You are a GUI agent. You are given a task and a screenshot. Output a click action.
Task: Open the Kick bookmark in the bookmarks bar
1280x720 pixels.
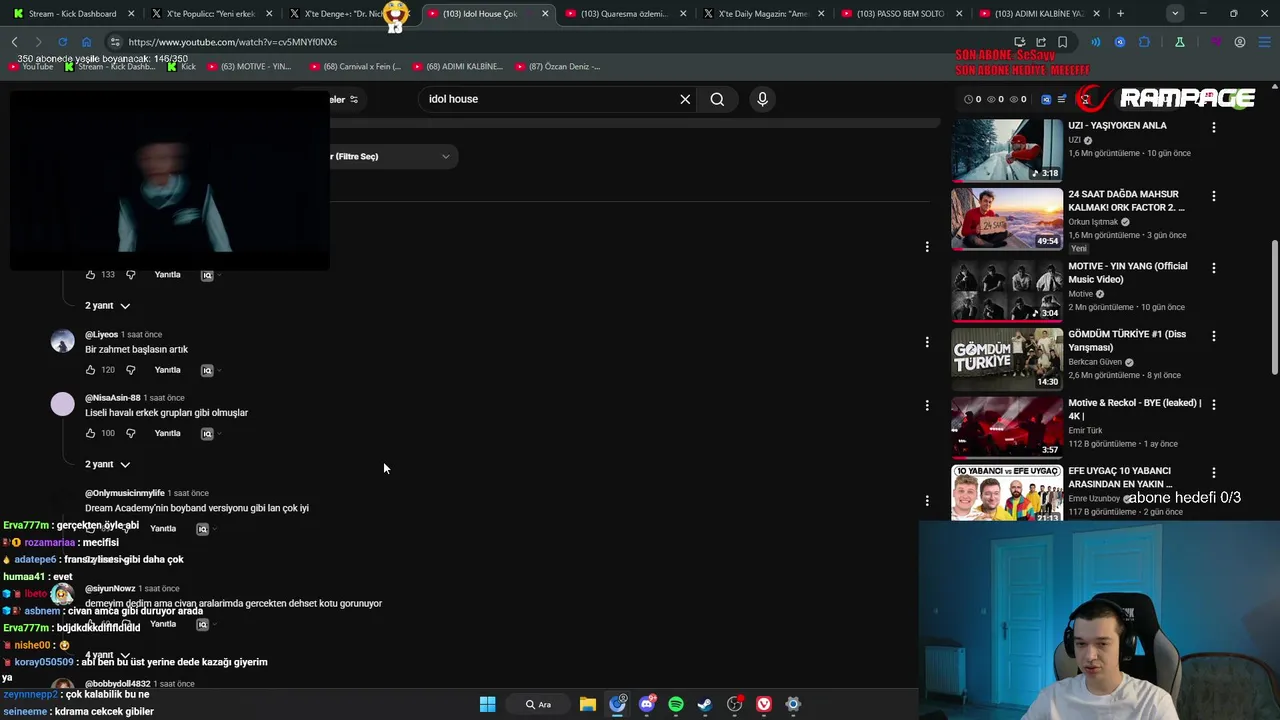click(x=180, y=67)
